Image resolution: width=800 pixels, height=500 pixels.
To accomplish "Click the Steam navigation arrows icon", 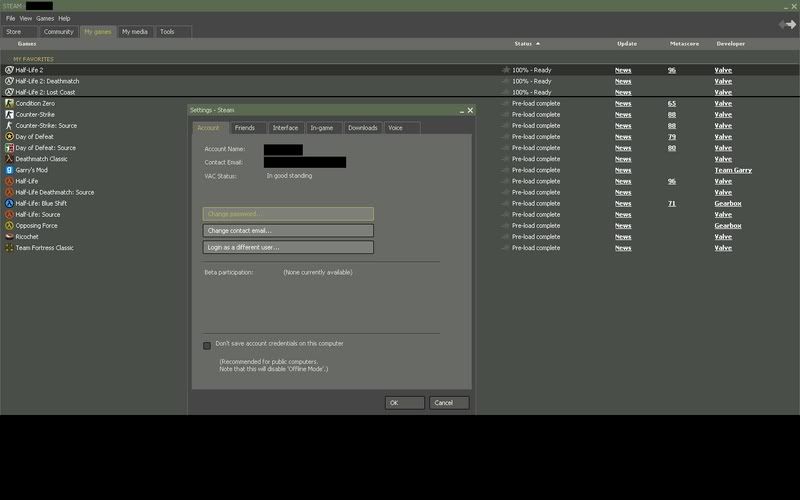I will (787, 24).
